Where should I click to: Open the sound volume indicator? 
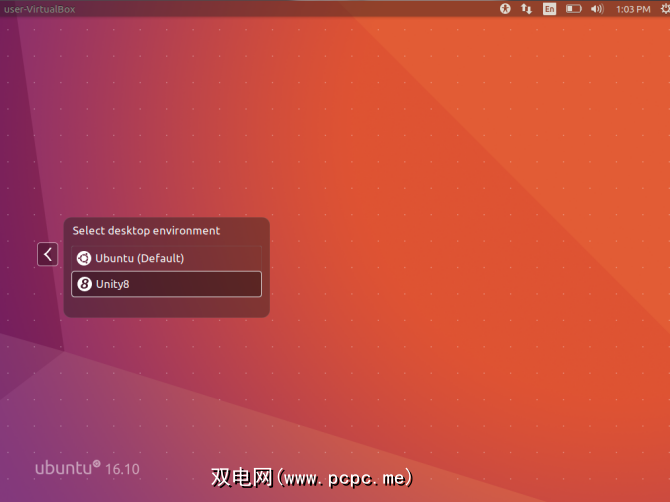click(597, 9)
